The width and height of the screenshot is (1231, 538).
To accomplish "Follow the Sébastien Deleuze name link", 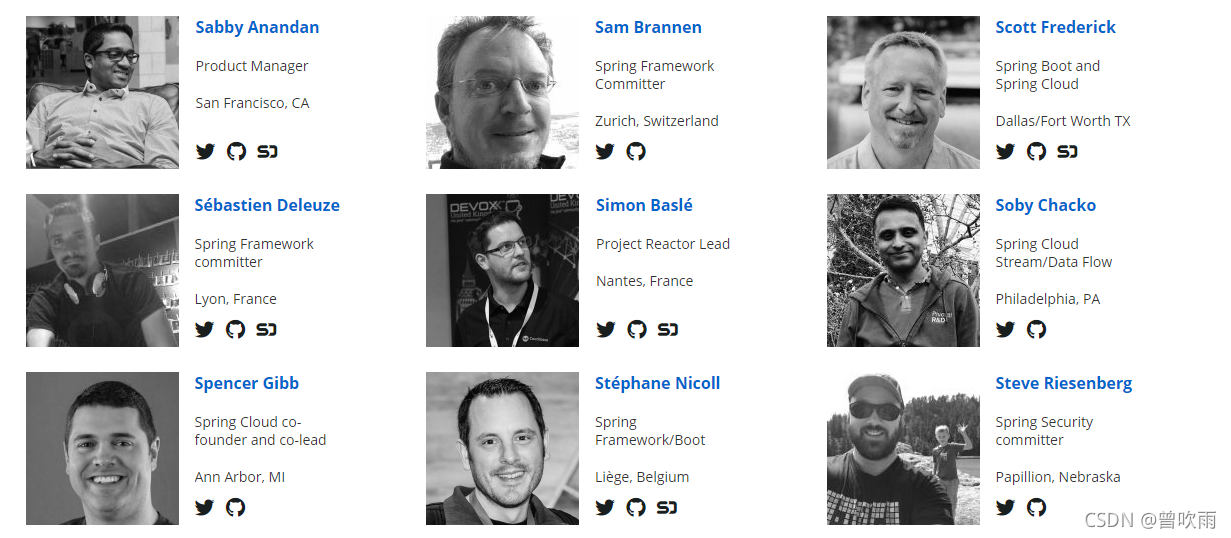I will point(267,205).
